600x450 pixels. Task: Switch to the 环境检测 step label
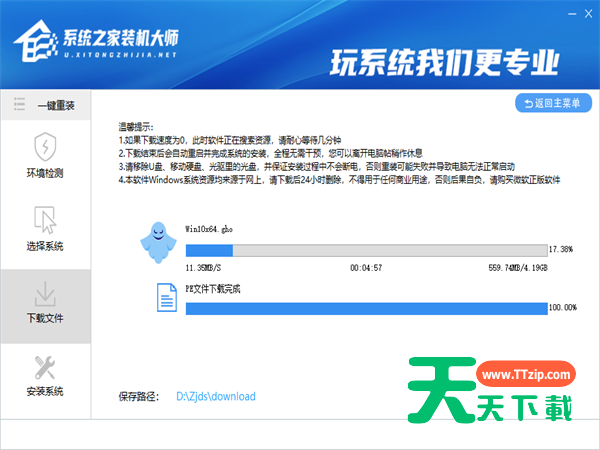(x=45, y=173)
